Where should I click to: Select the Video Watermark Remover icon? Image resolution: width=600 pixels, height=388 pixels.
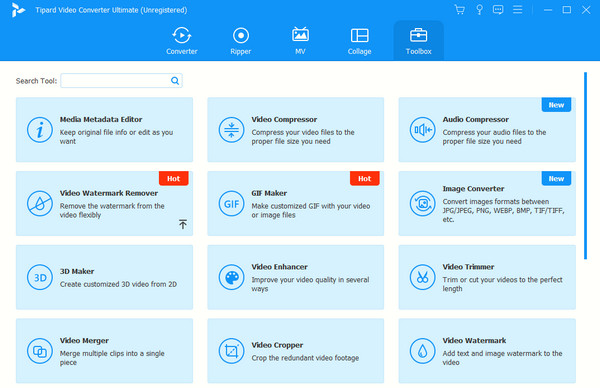click(40, 204)
